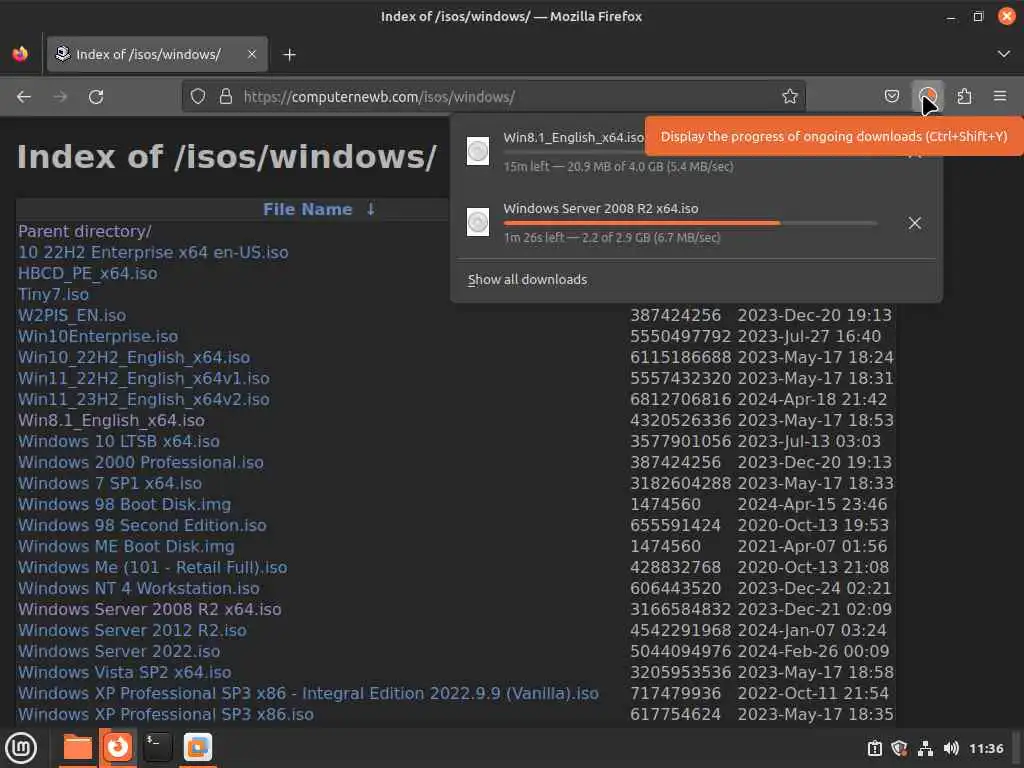Download Windows XP Professional SP3 x86.iso
This screenshot has width=1024, height=768.
point(166,714)
